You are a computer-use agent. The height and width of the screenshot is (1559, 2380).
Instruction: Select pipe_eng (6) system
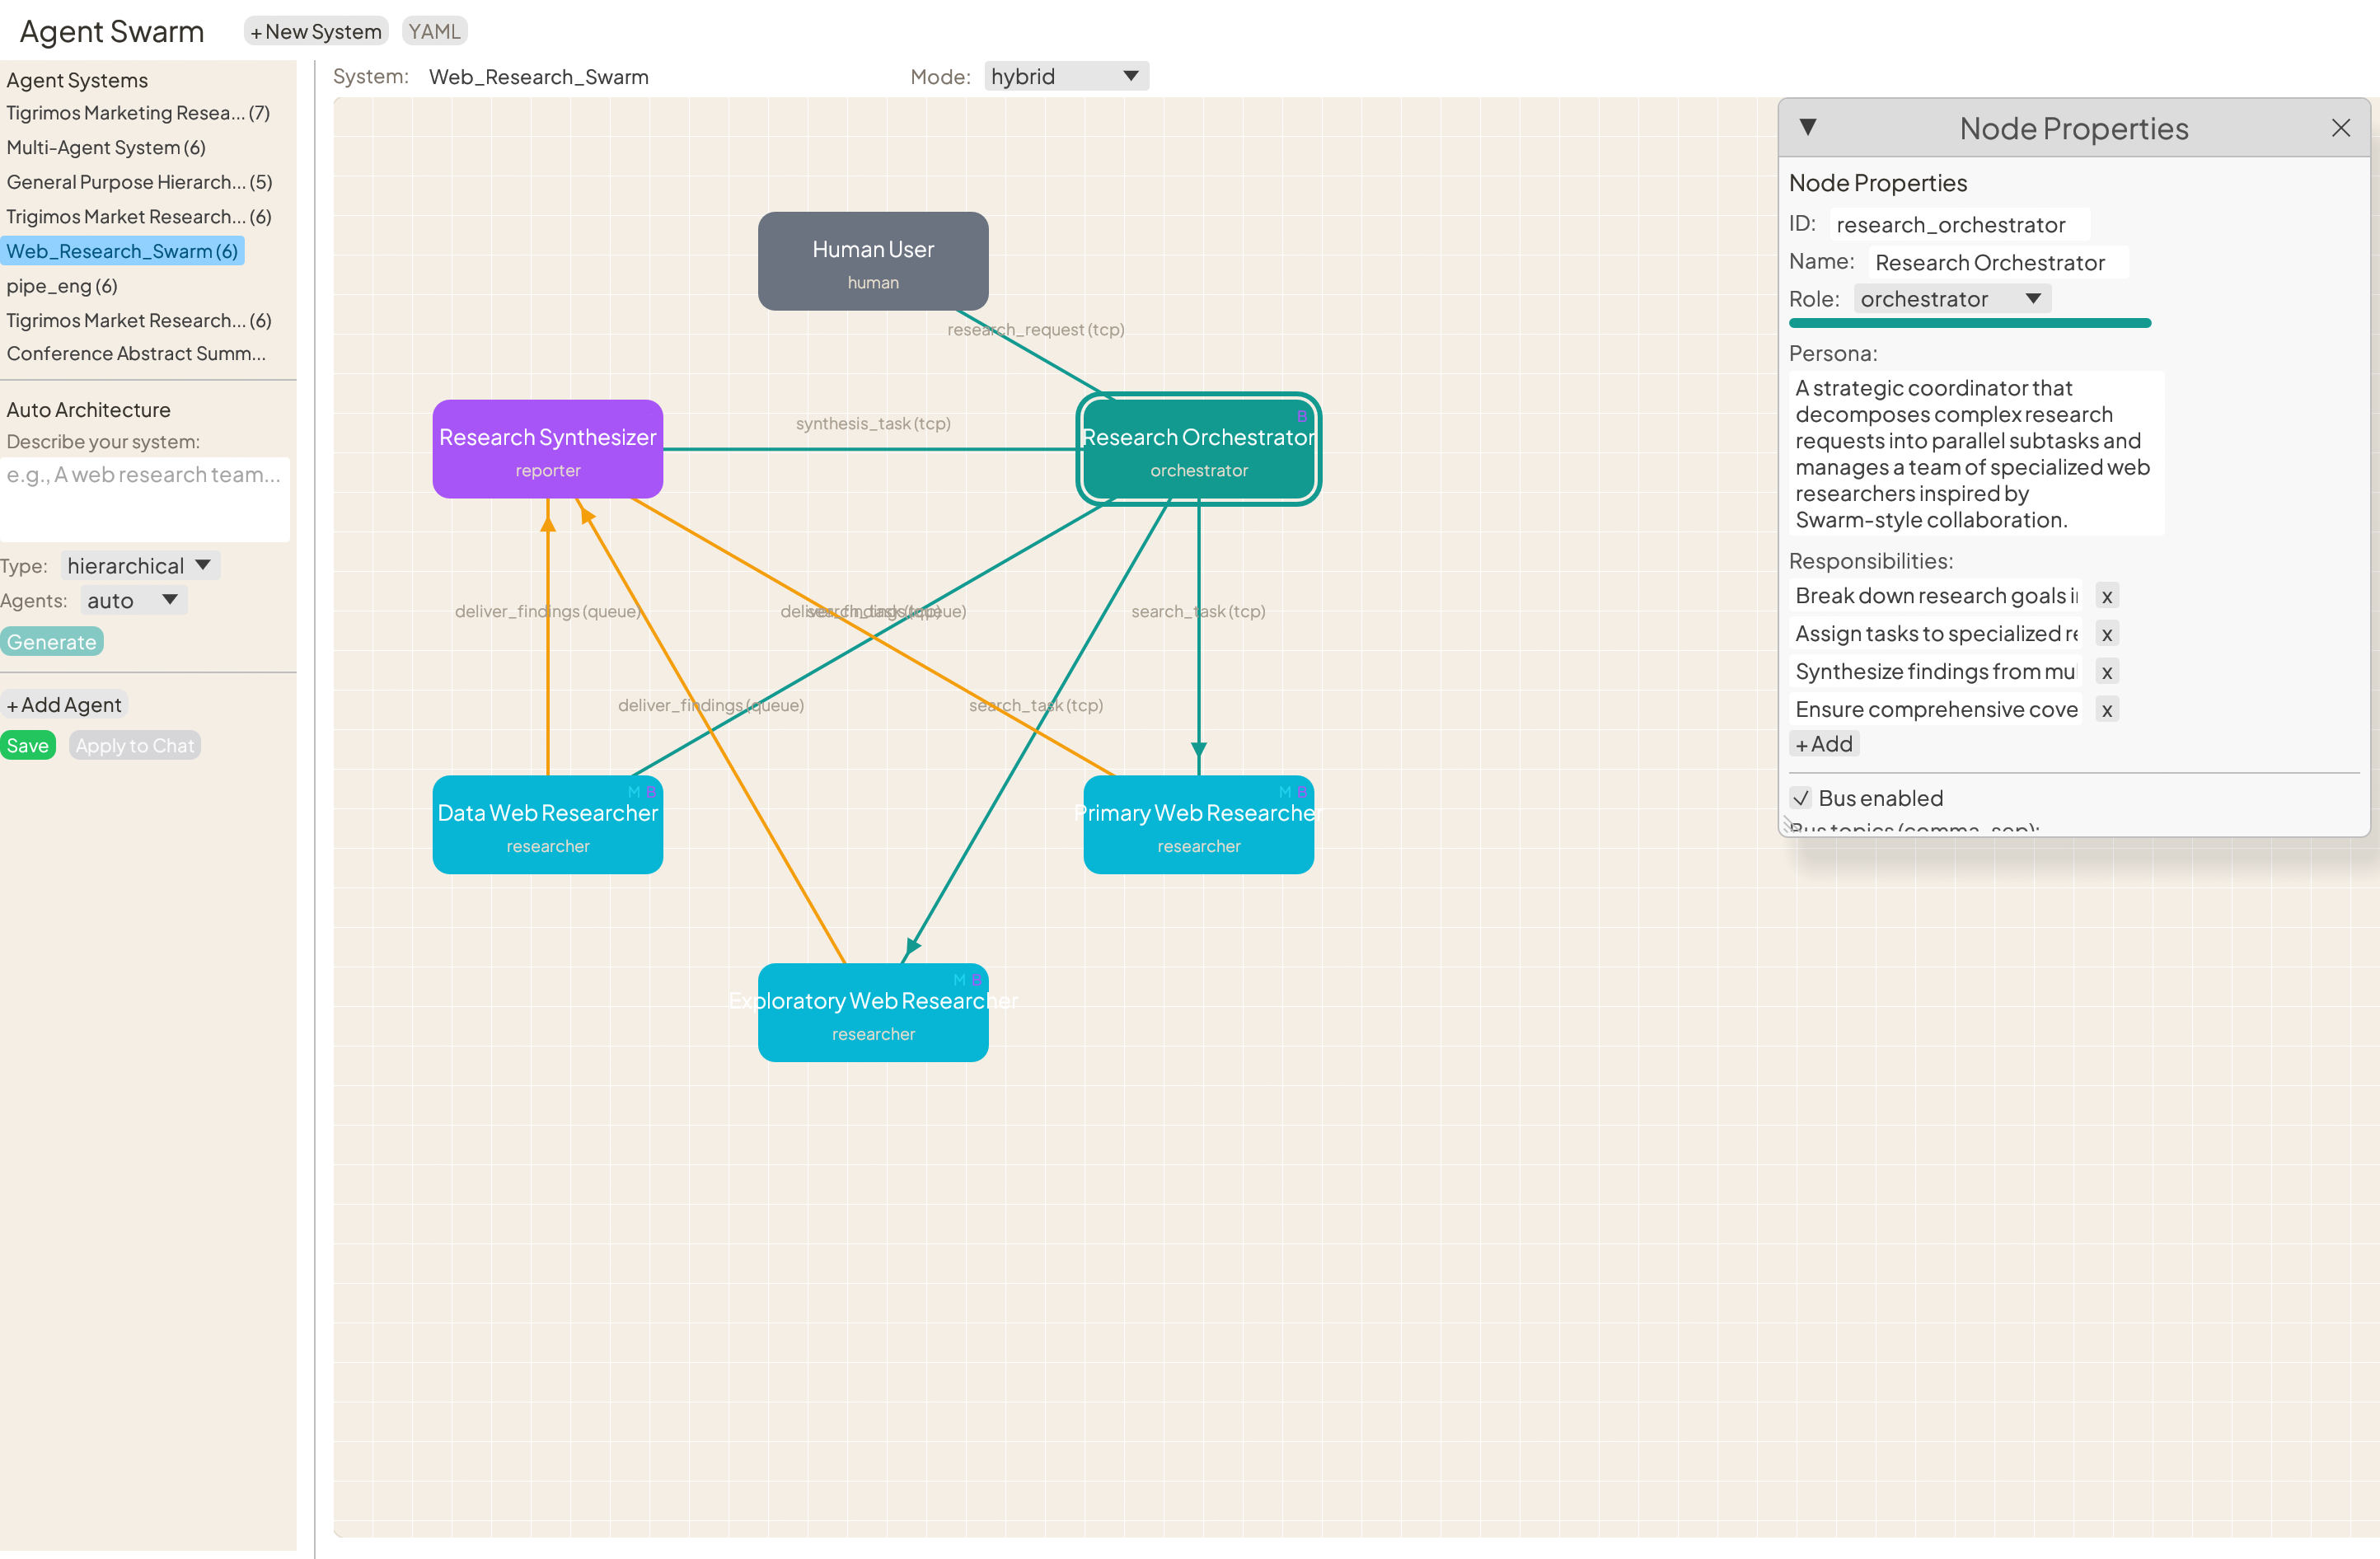(x=62, y=286)
